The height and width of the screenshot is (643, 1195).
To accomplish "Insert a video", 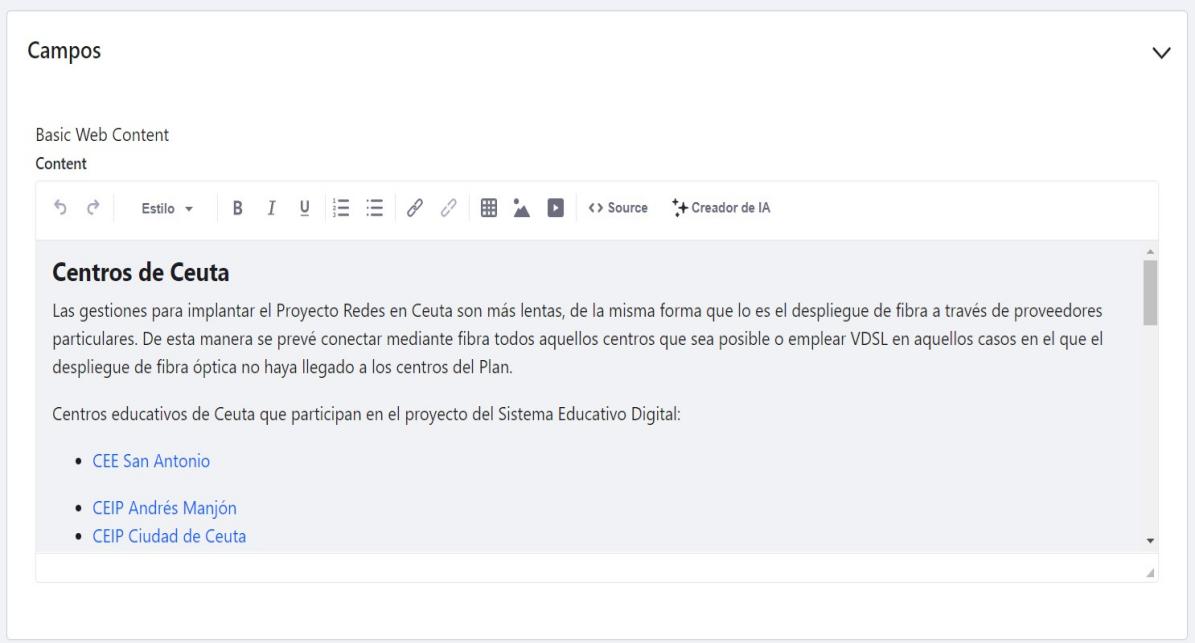I will [556, 208].
